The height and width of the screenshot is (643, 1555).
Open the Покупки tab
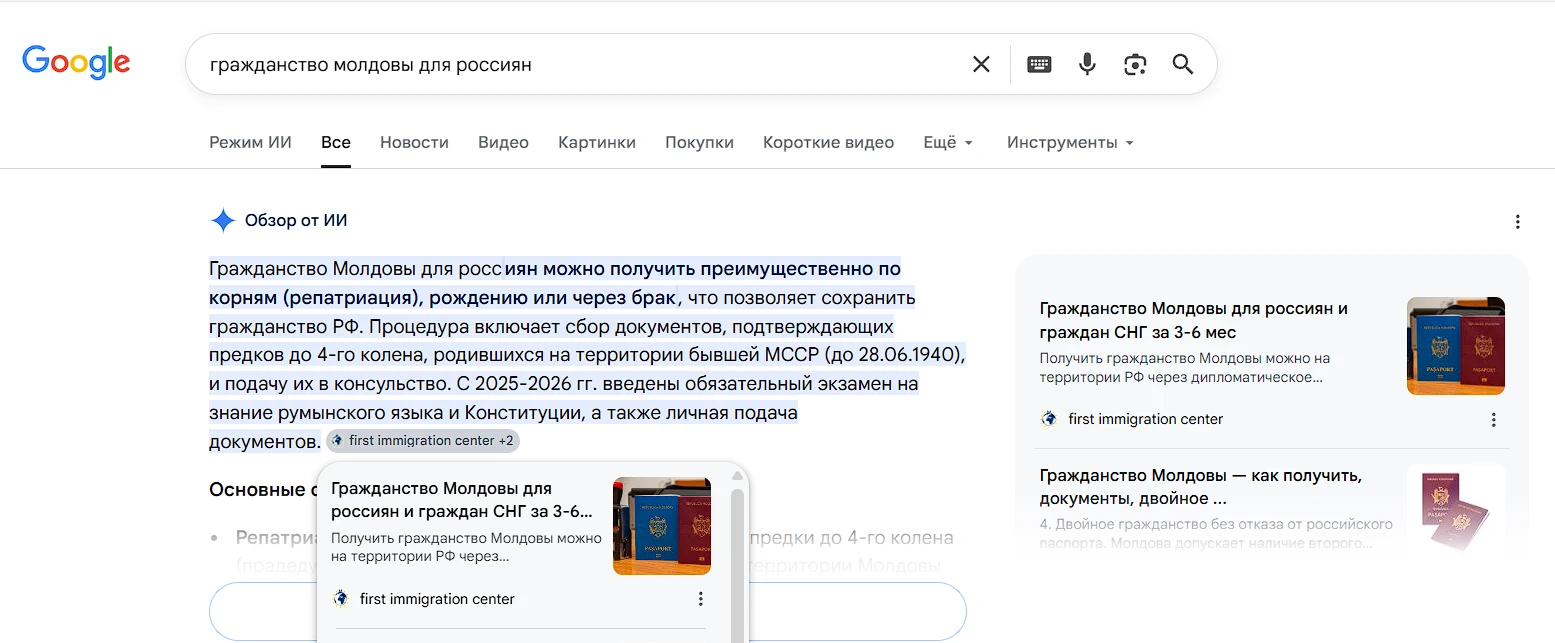pyautogui.click(x=699, y=142)
